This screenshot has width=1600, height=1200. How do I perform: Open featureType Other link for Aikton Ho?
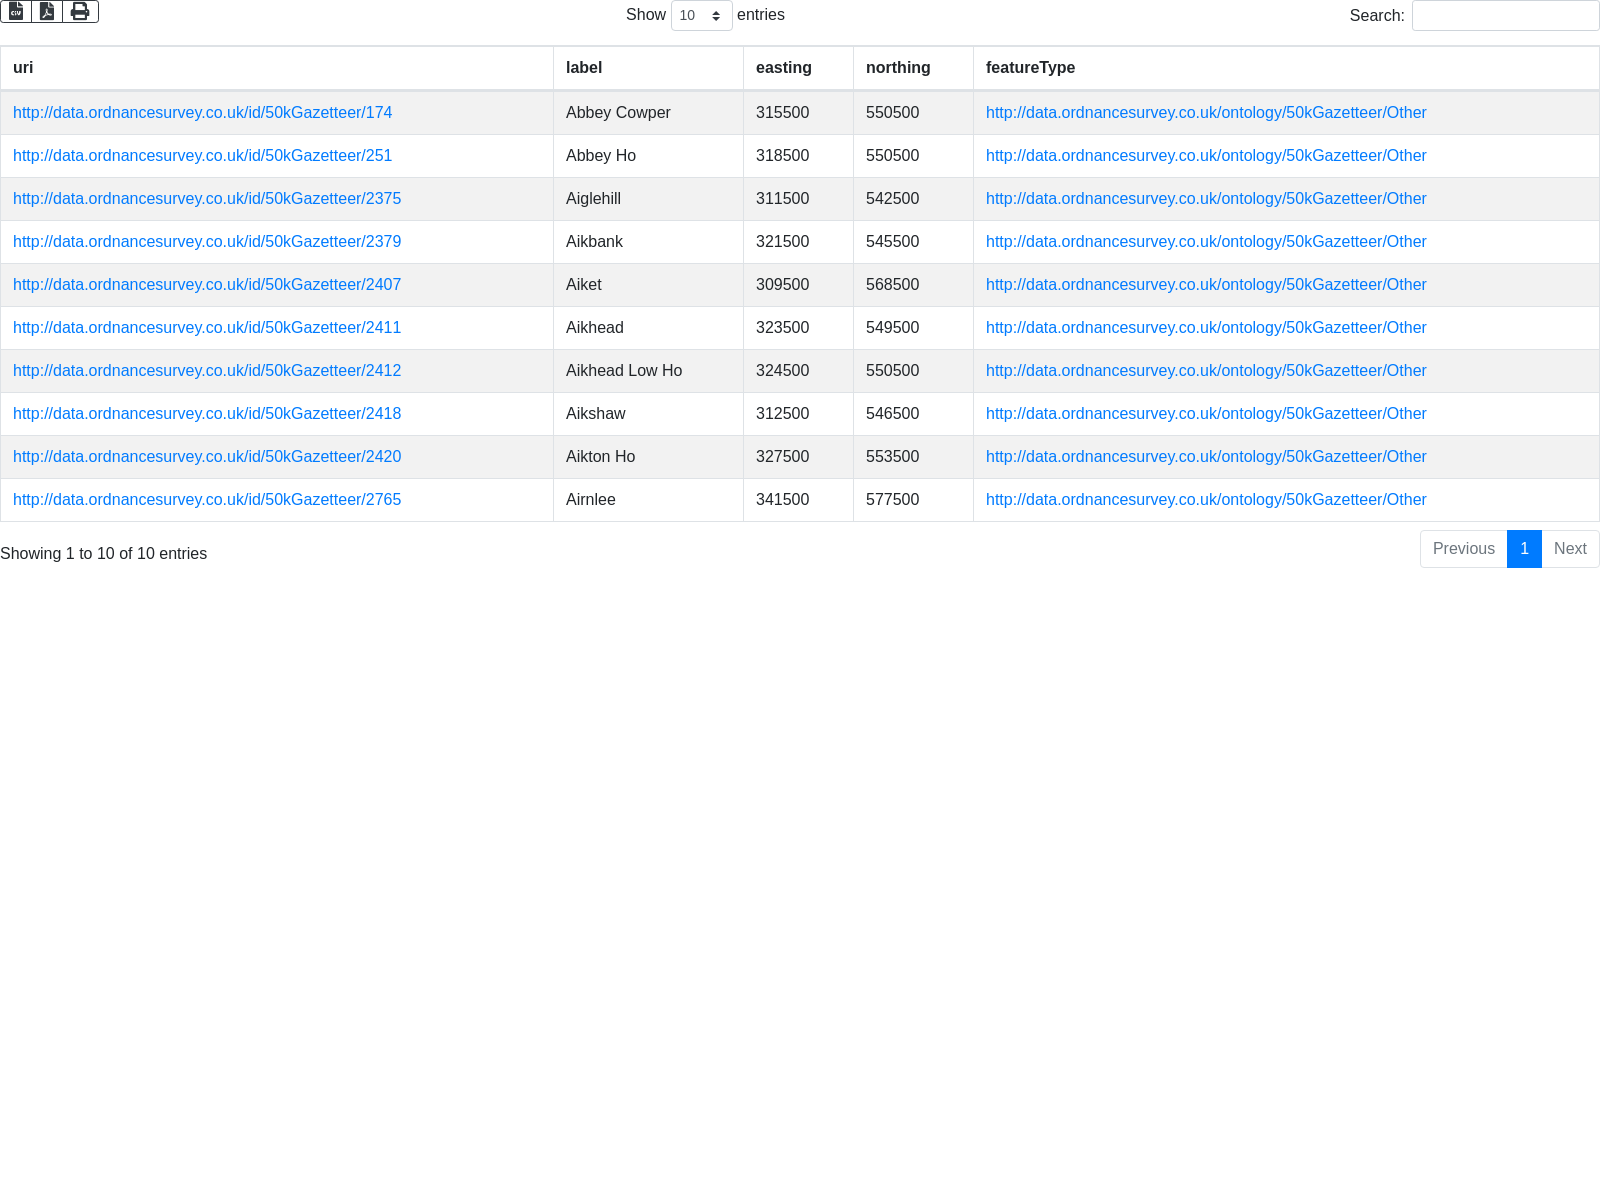(1206, 457)
